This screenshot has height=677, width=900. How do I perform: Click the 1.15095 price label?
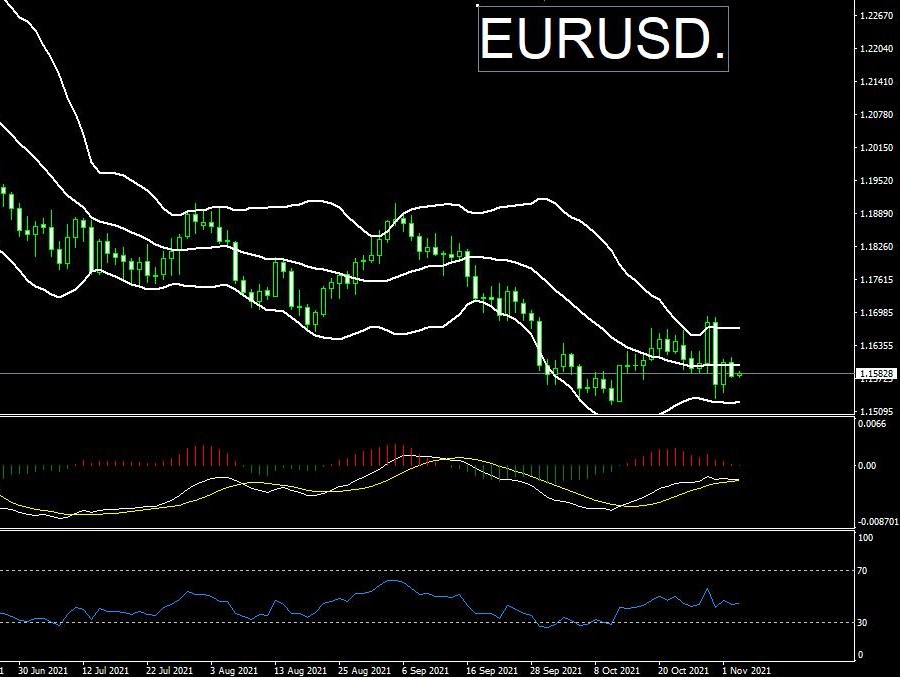coord(876,412)
